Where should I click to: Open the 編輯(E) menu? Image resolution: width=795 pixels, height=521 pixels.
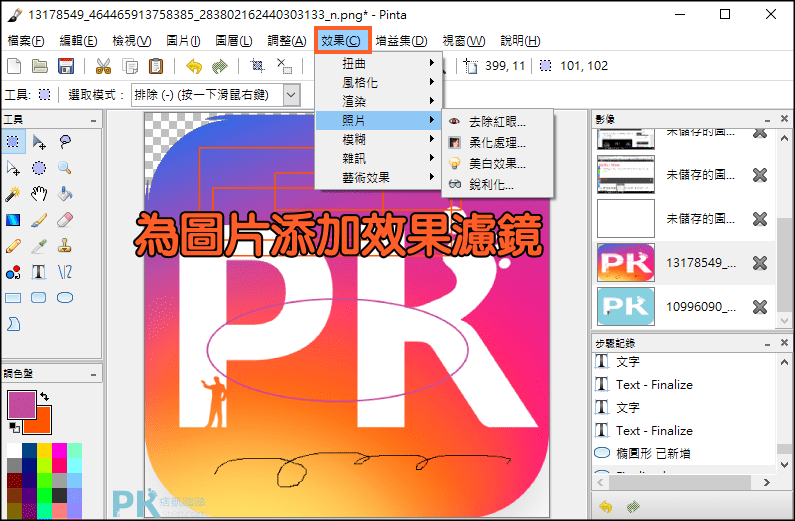(x=79, y=41)
